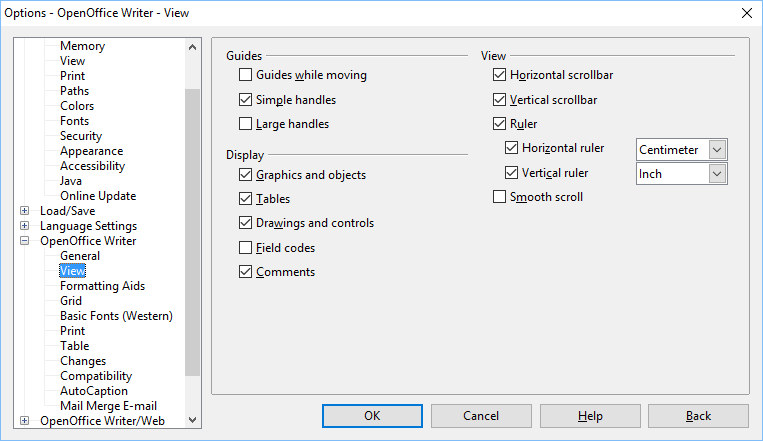Uncheck Graphics and objects display
Viewport: 763px width, 441px height.
[246, 175]
